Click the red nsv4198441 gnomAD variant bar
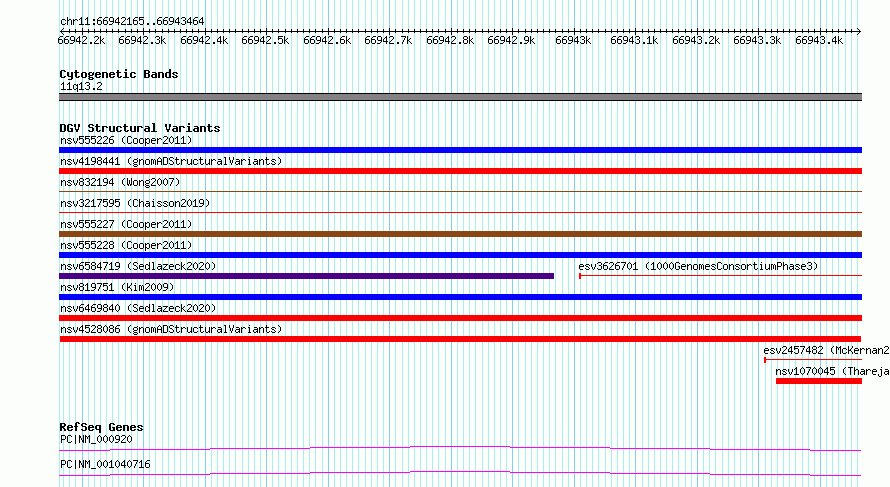890x487 pixels. point(460,171)
